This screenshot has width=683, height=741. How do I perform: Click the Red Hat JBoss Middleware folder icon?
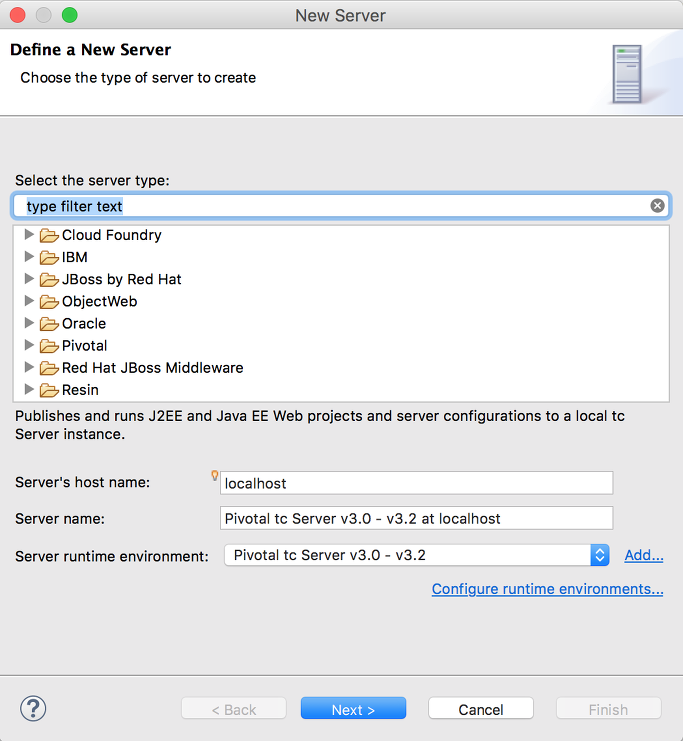point(49,368)
